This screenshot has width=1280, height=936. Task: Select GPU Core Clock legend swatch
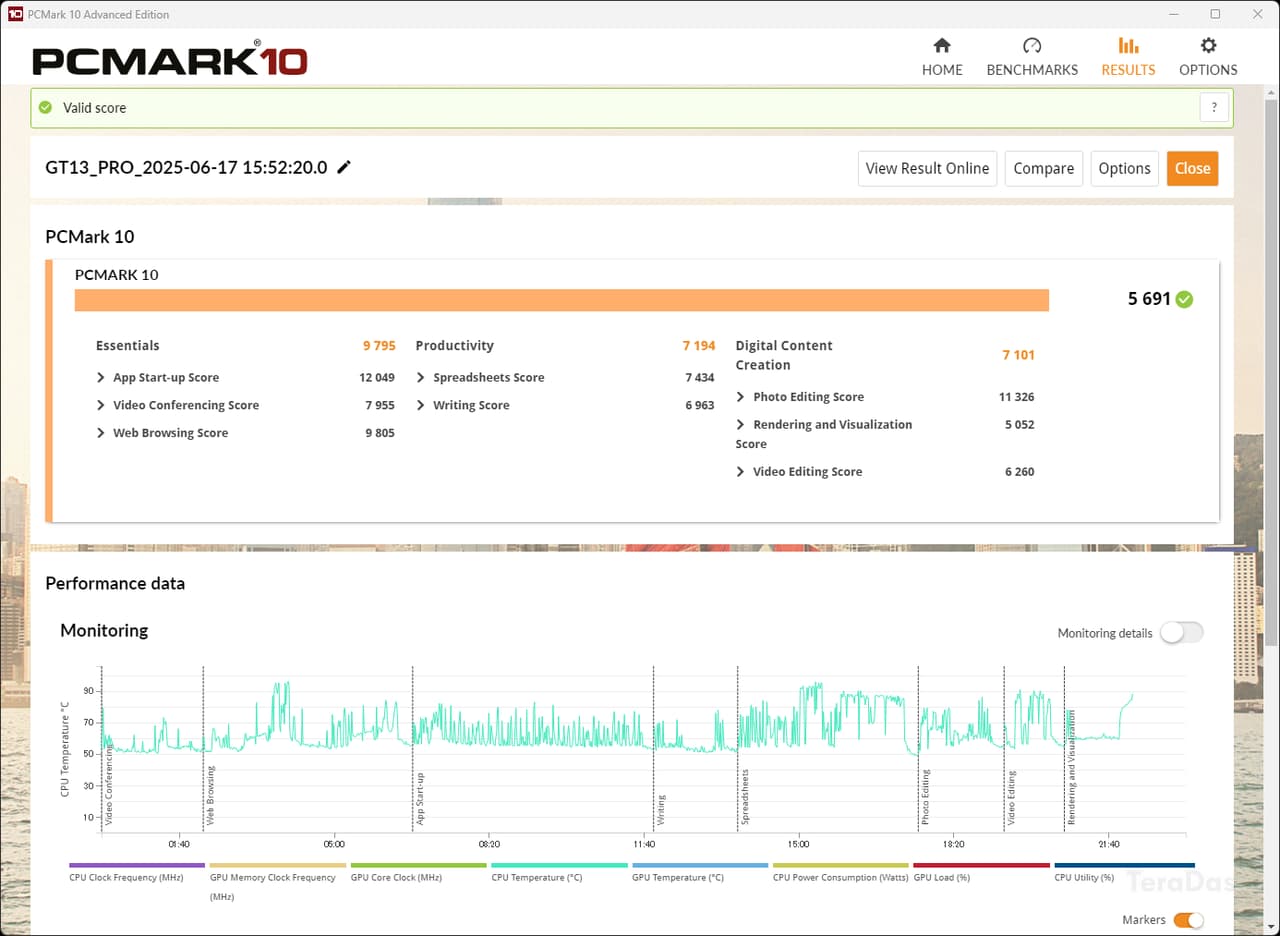point(418,865)
